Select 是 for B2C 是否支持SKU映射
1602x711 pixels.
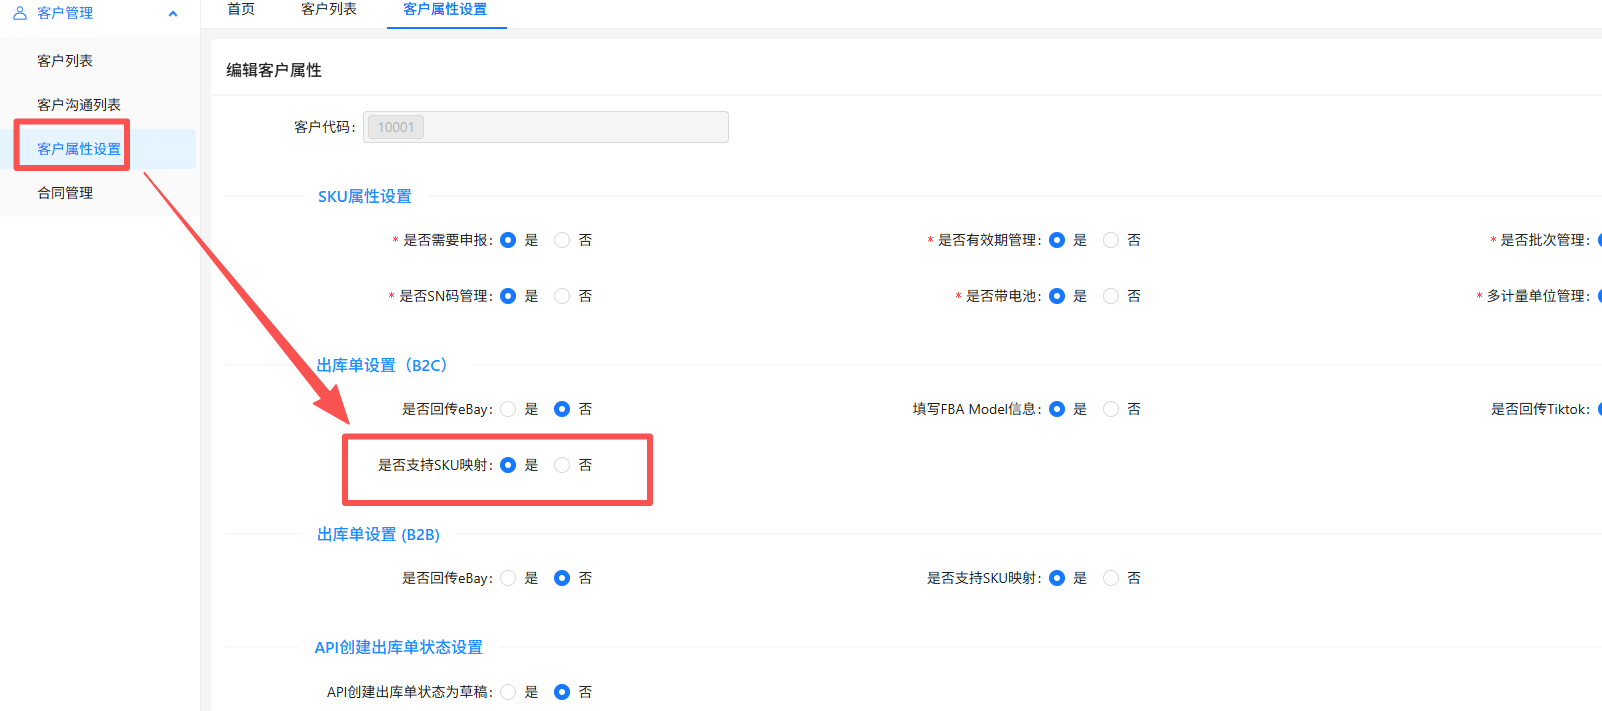[508, 465]
